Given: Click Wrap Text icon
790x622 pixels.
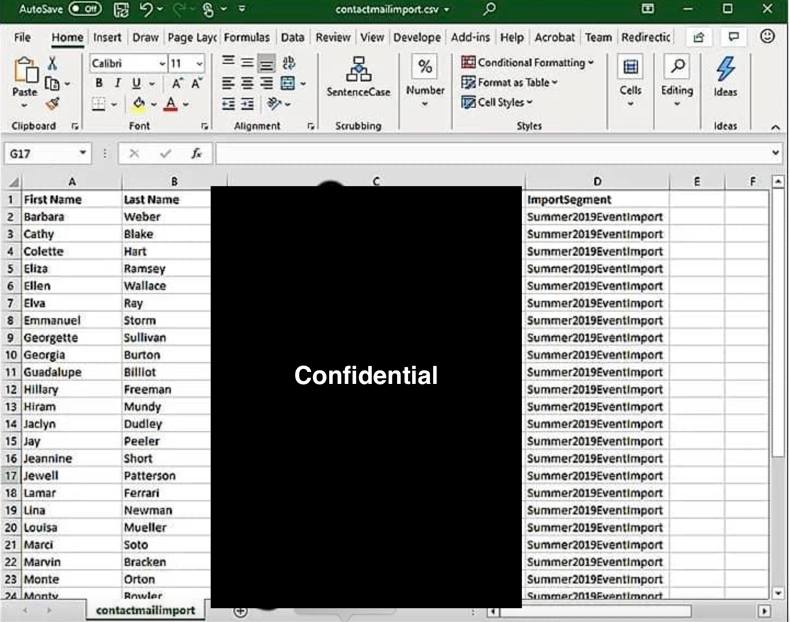Looking at the screenshot, I should [x=289, y=62].
